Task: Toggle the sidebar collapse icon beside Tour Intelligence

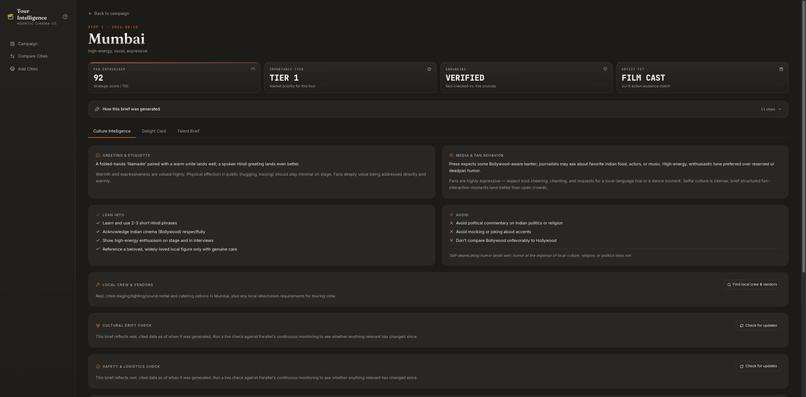Action: point(65,17)
